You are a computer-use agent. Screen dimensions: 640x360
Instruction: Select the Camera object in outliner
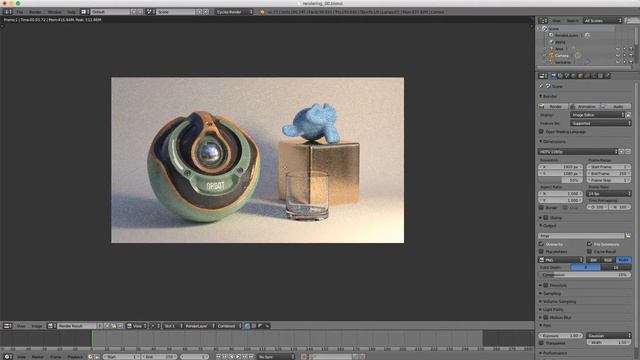pyautogui.click(x=561, y=56)
